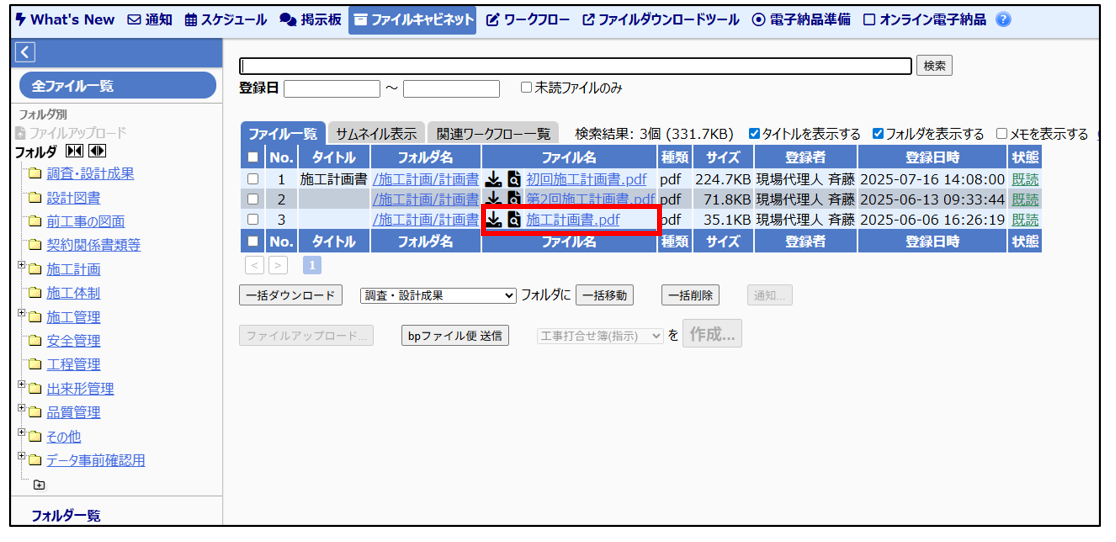Screen dimensions: 1116x542
Task: Open the 安全管理 folder in the sidebar
Action: pyautogui.click(x=73, y=341)
